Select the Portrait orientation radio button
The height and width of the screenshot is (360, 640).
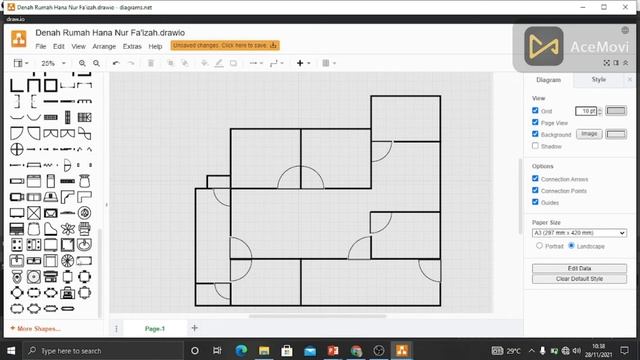click(x=539, y=246)
